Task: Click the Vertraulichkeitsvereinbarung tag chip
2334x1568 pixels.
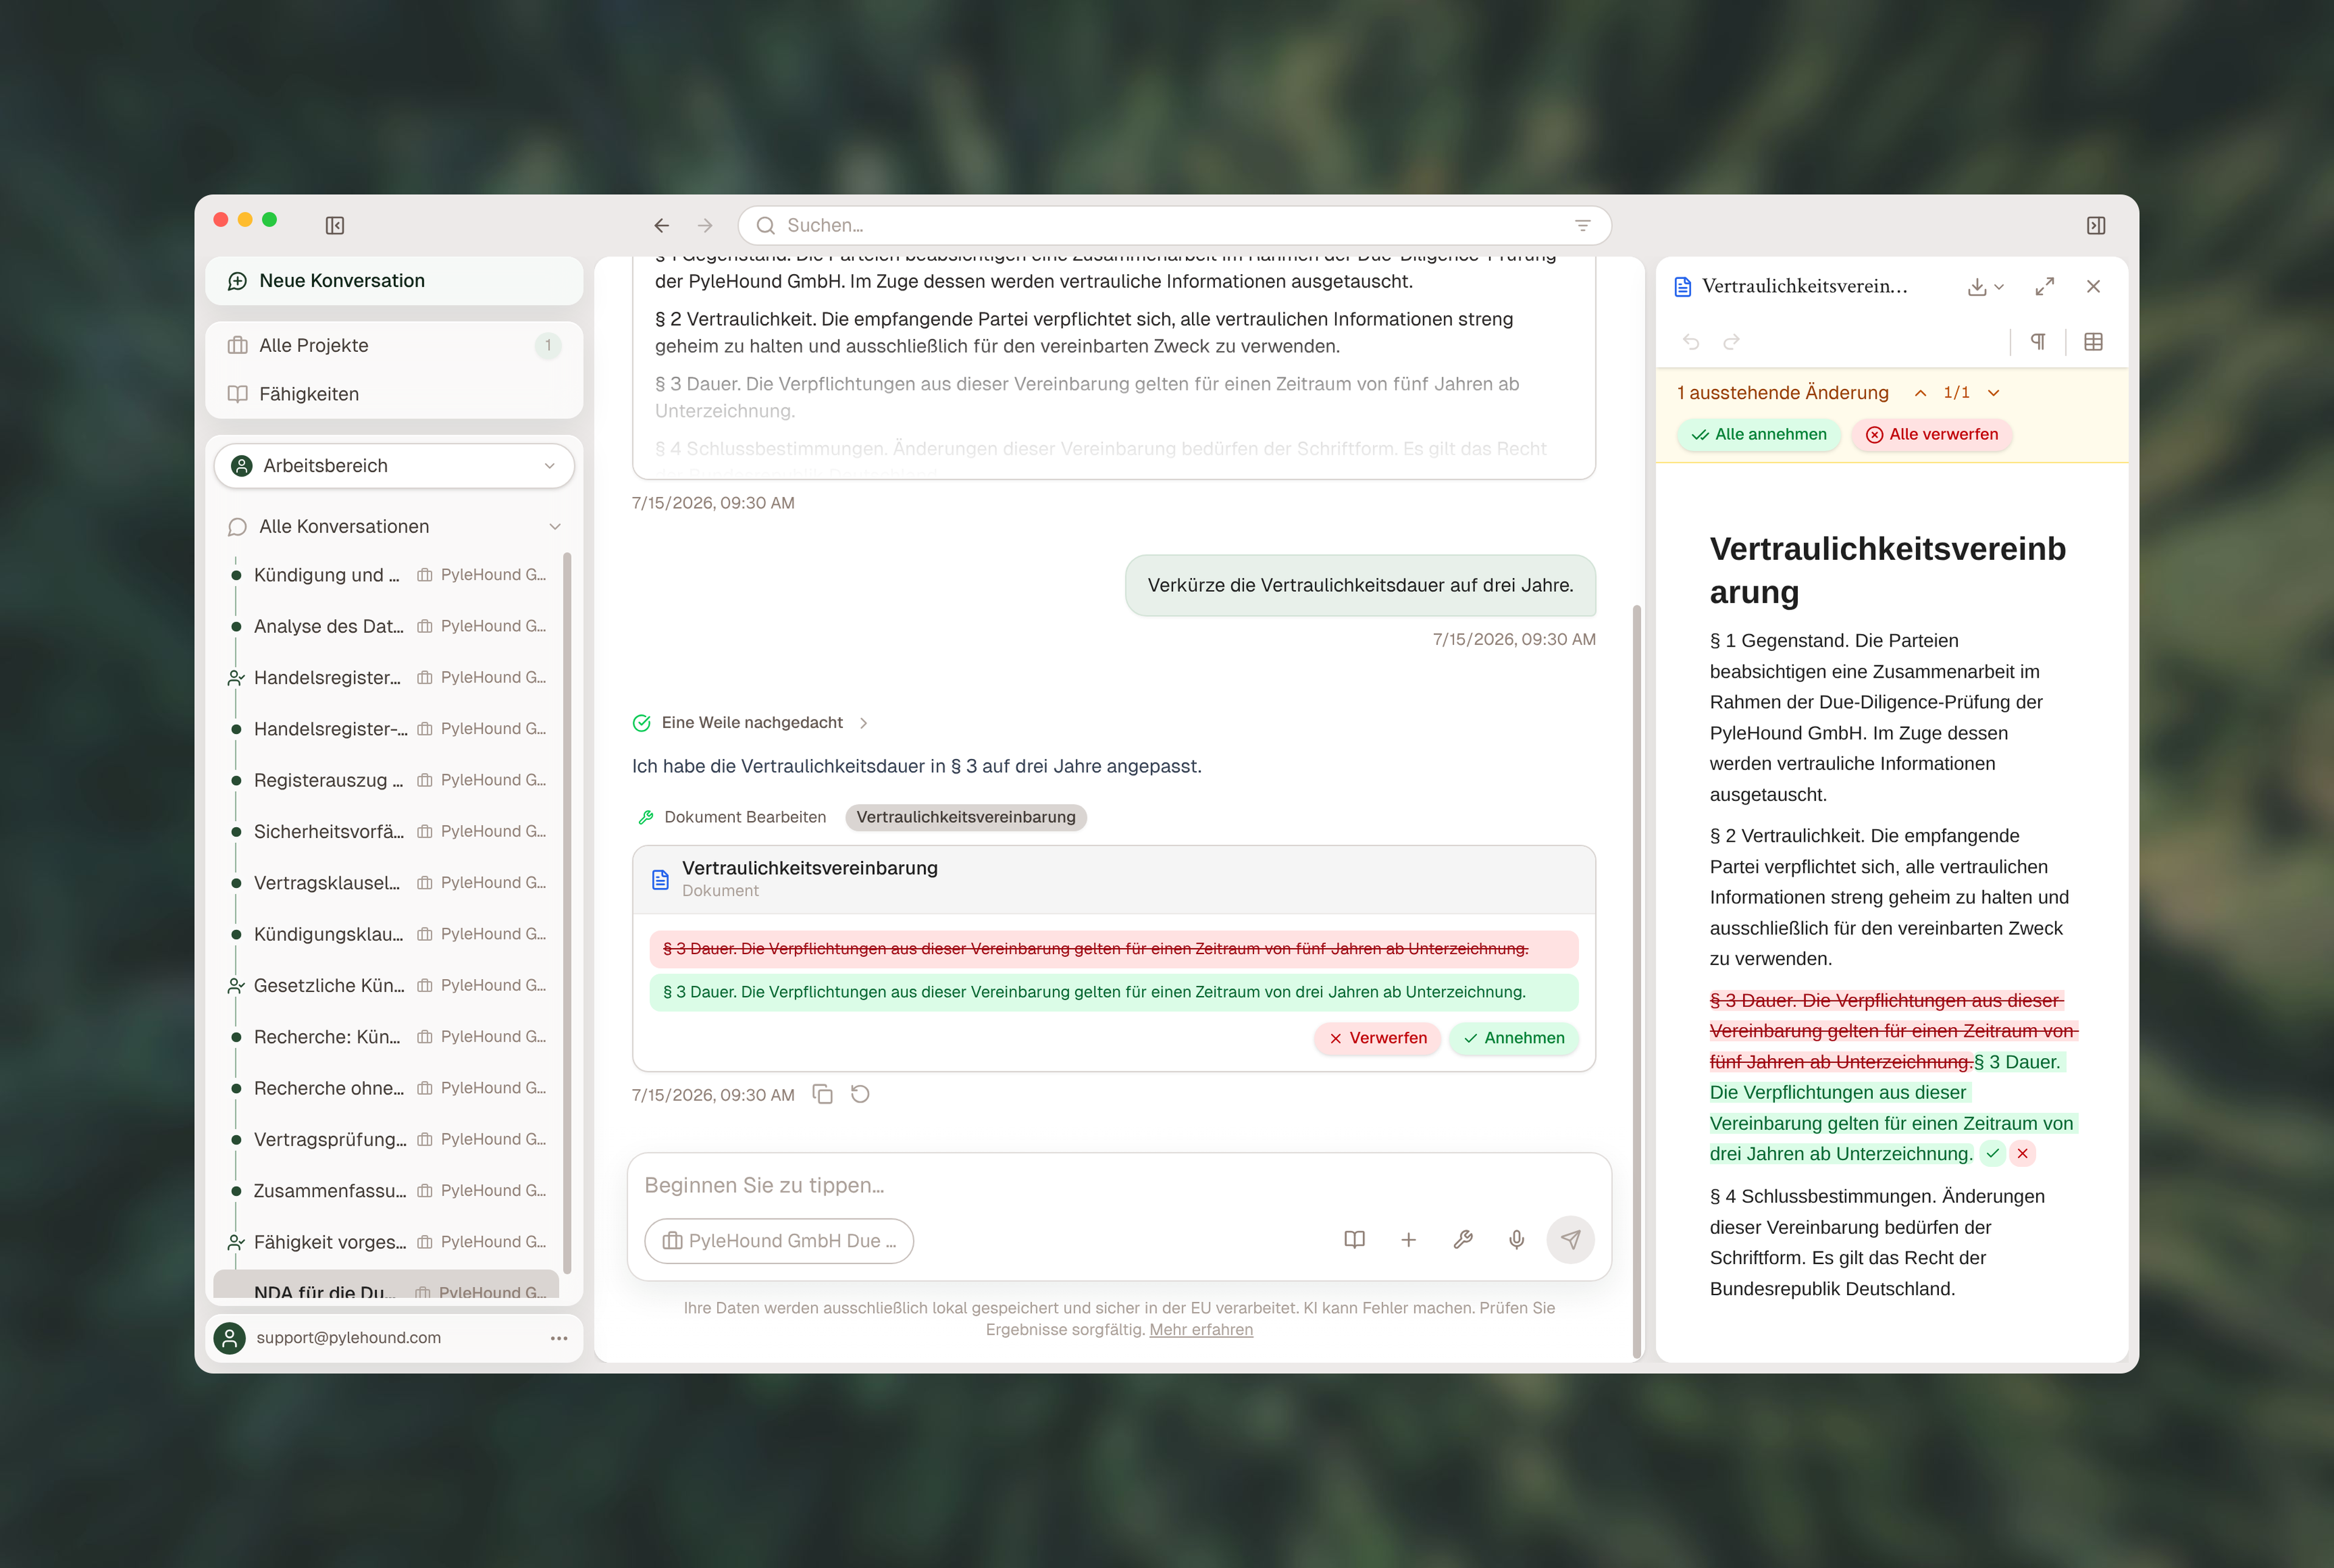Action: [x=965, y=817]
